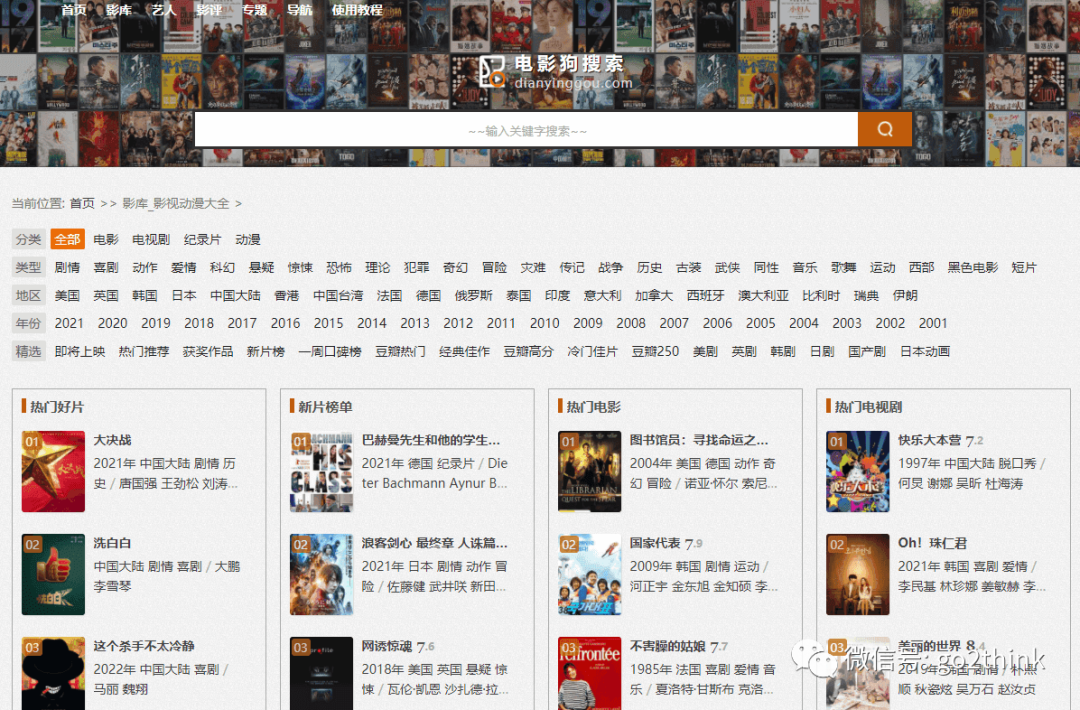Open the 大决战 poster thumbnail
1080x710 pixels.
53,471
